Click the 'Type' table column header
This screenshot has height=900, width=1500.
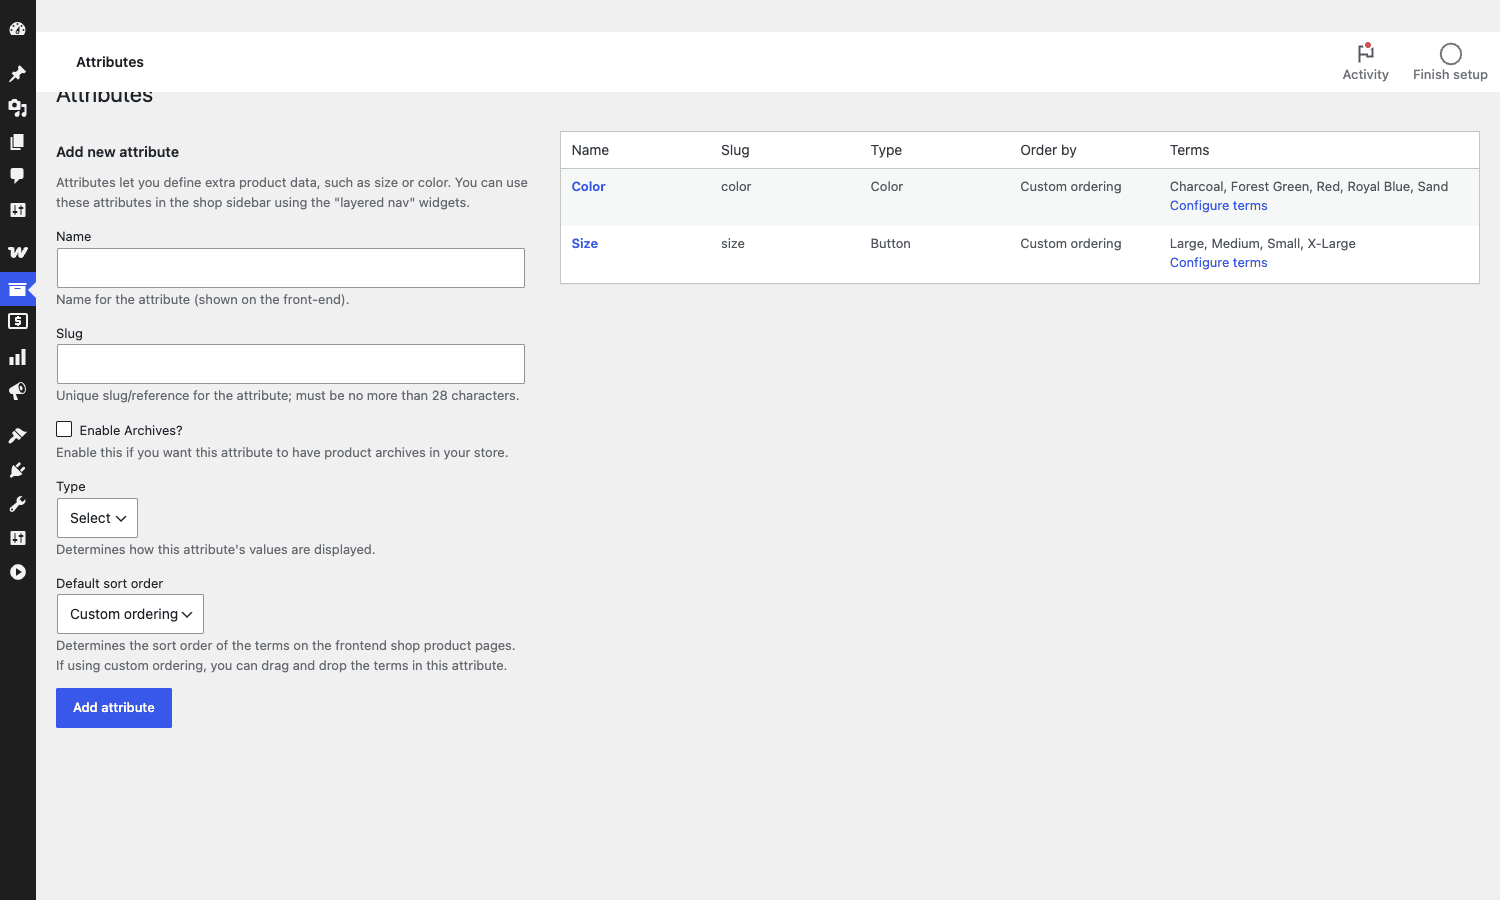886,150
